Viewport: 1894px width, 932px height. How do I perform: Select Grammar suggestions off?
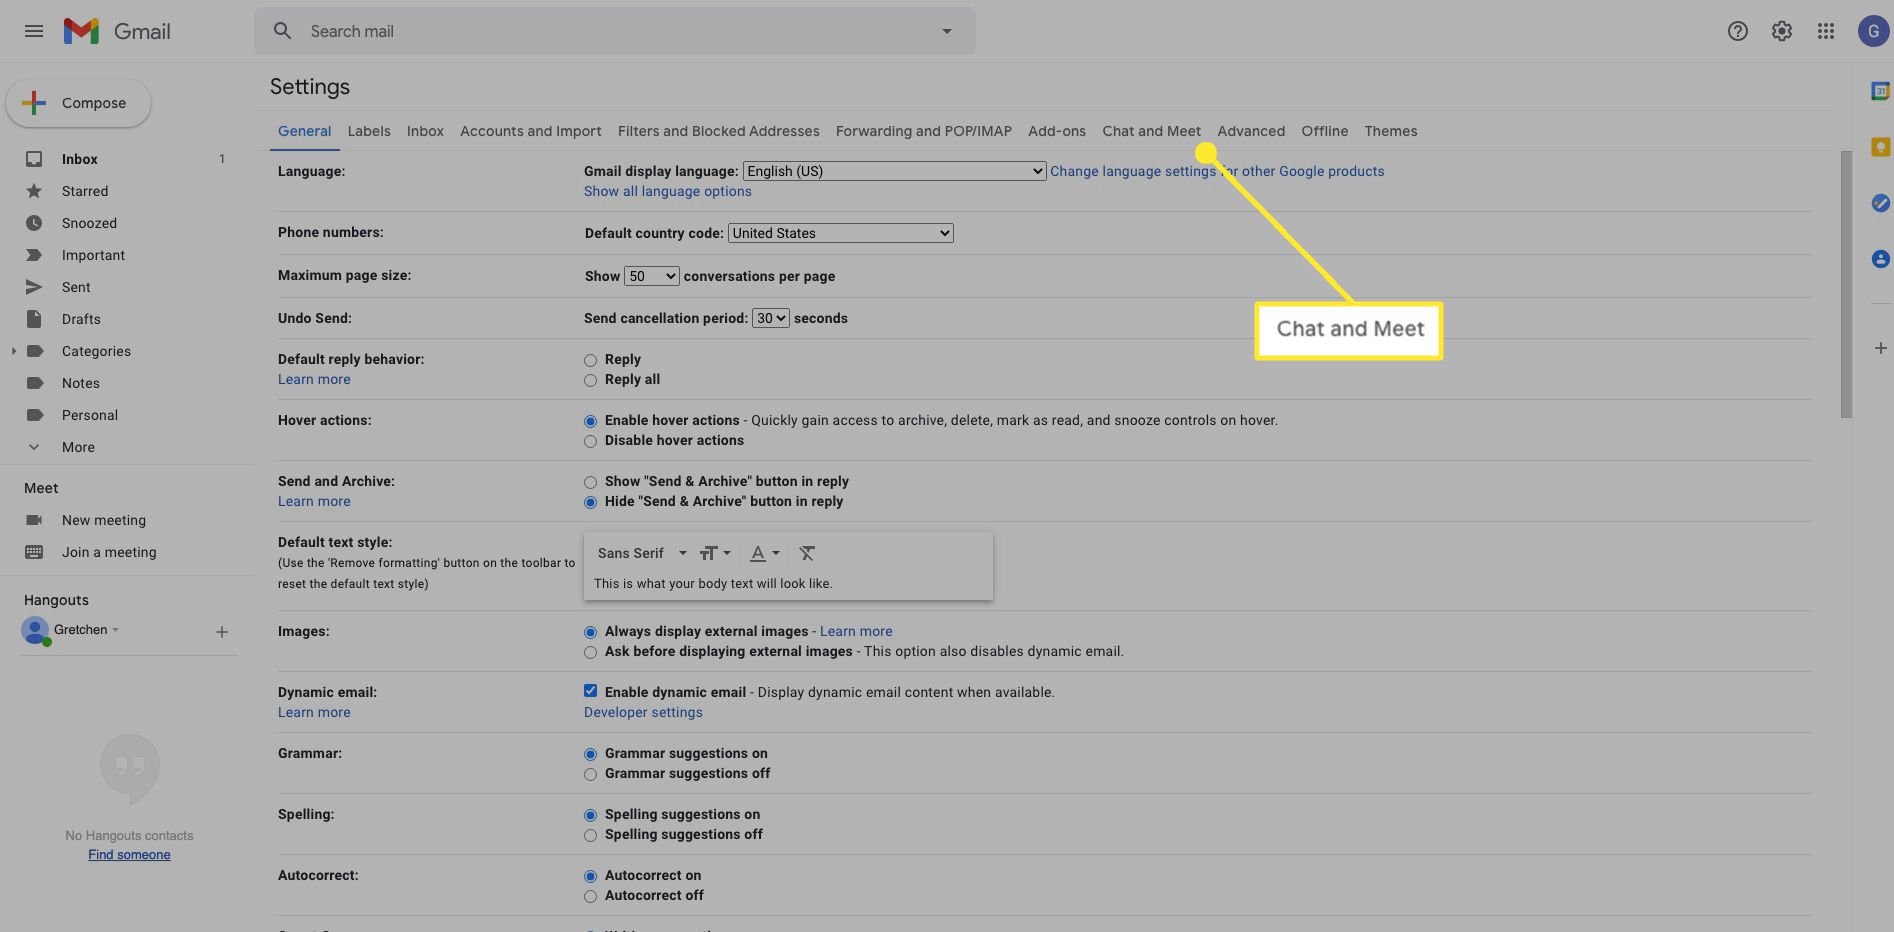pos(590,774)
